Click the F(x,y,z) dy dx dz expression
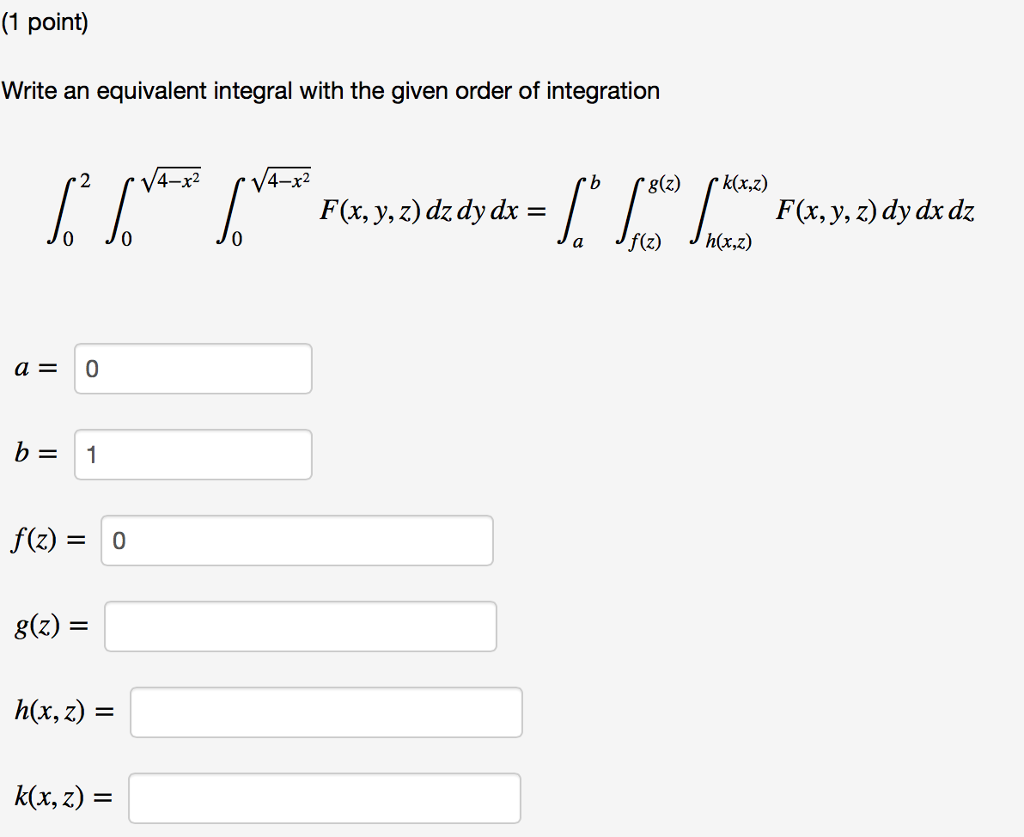The image size is (1024, 837). point(875,212)
